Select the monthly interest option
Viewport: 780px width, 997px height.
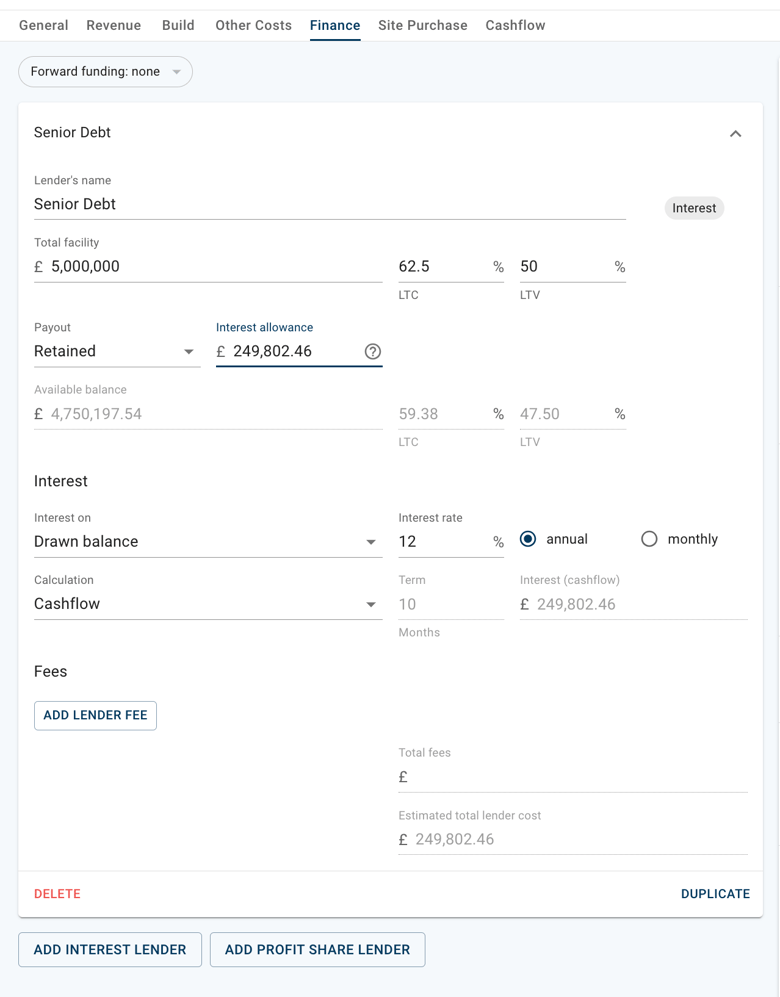point(649,539)
